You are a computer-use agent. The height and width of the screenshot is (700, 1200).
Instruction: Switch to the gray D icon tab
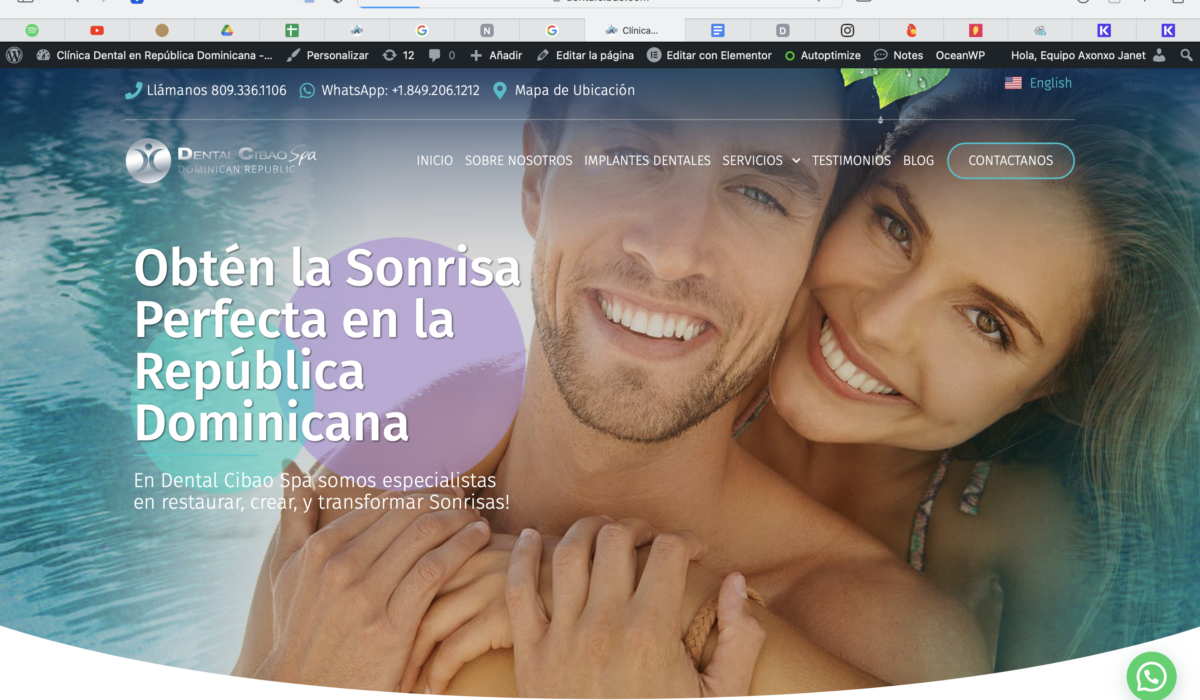point(783,30)
